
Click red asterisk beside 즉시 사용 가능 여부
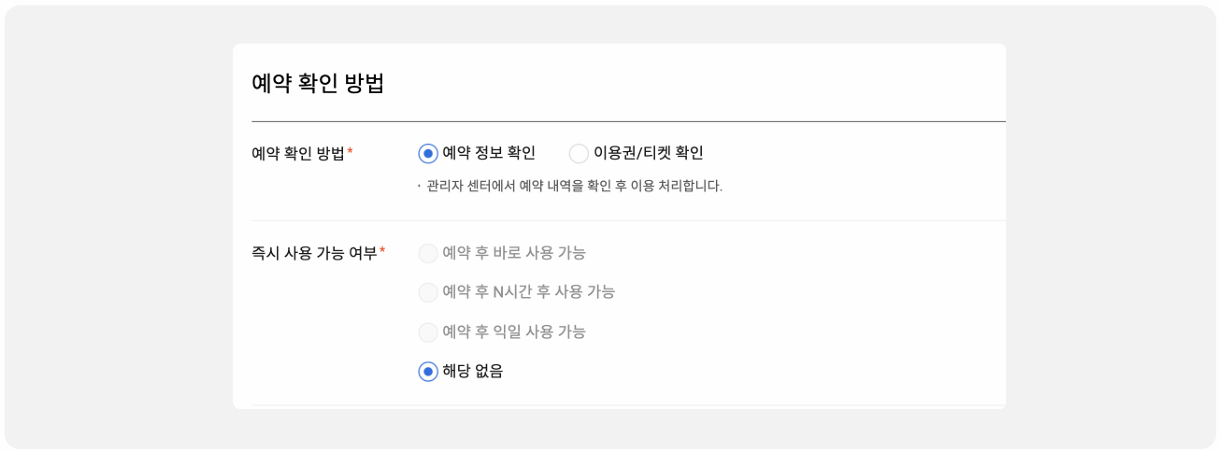(x=382, y=251)
